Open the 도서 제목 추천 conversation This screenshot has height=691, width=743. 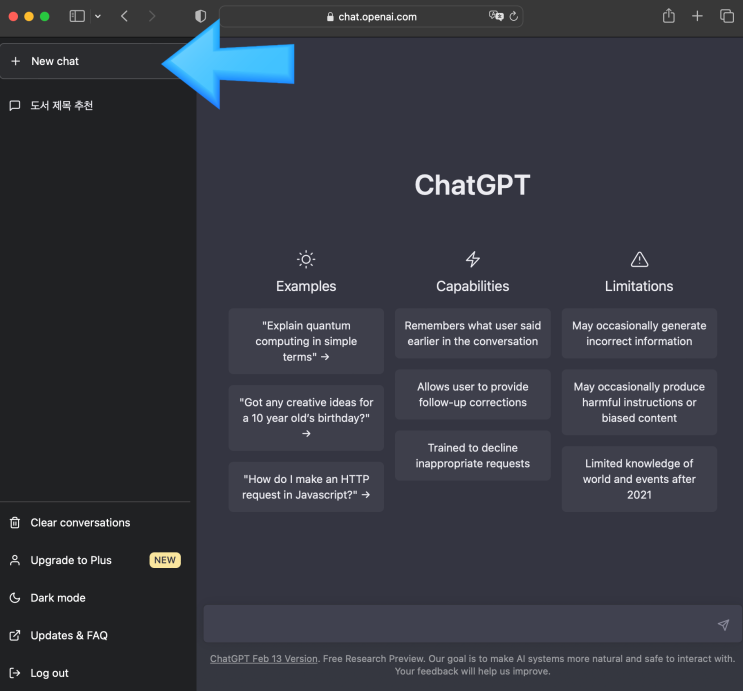(x=95, y=105)
